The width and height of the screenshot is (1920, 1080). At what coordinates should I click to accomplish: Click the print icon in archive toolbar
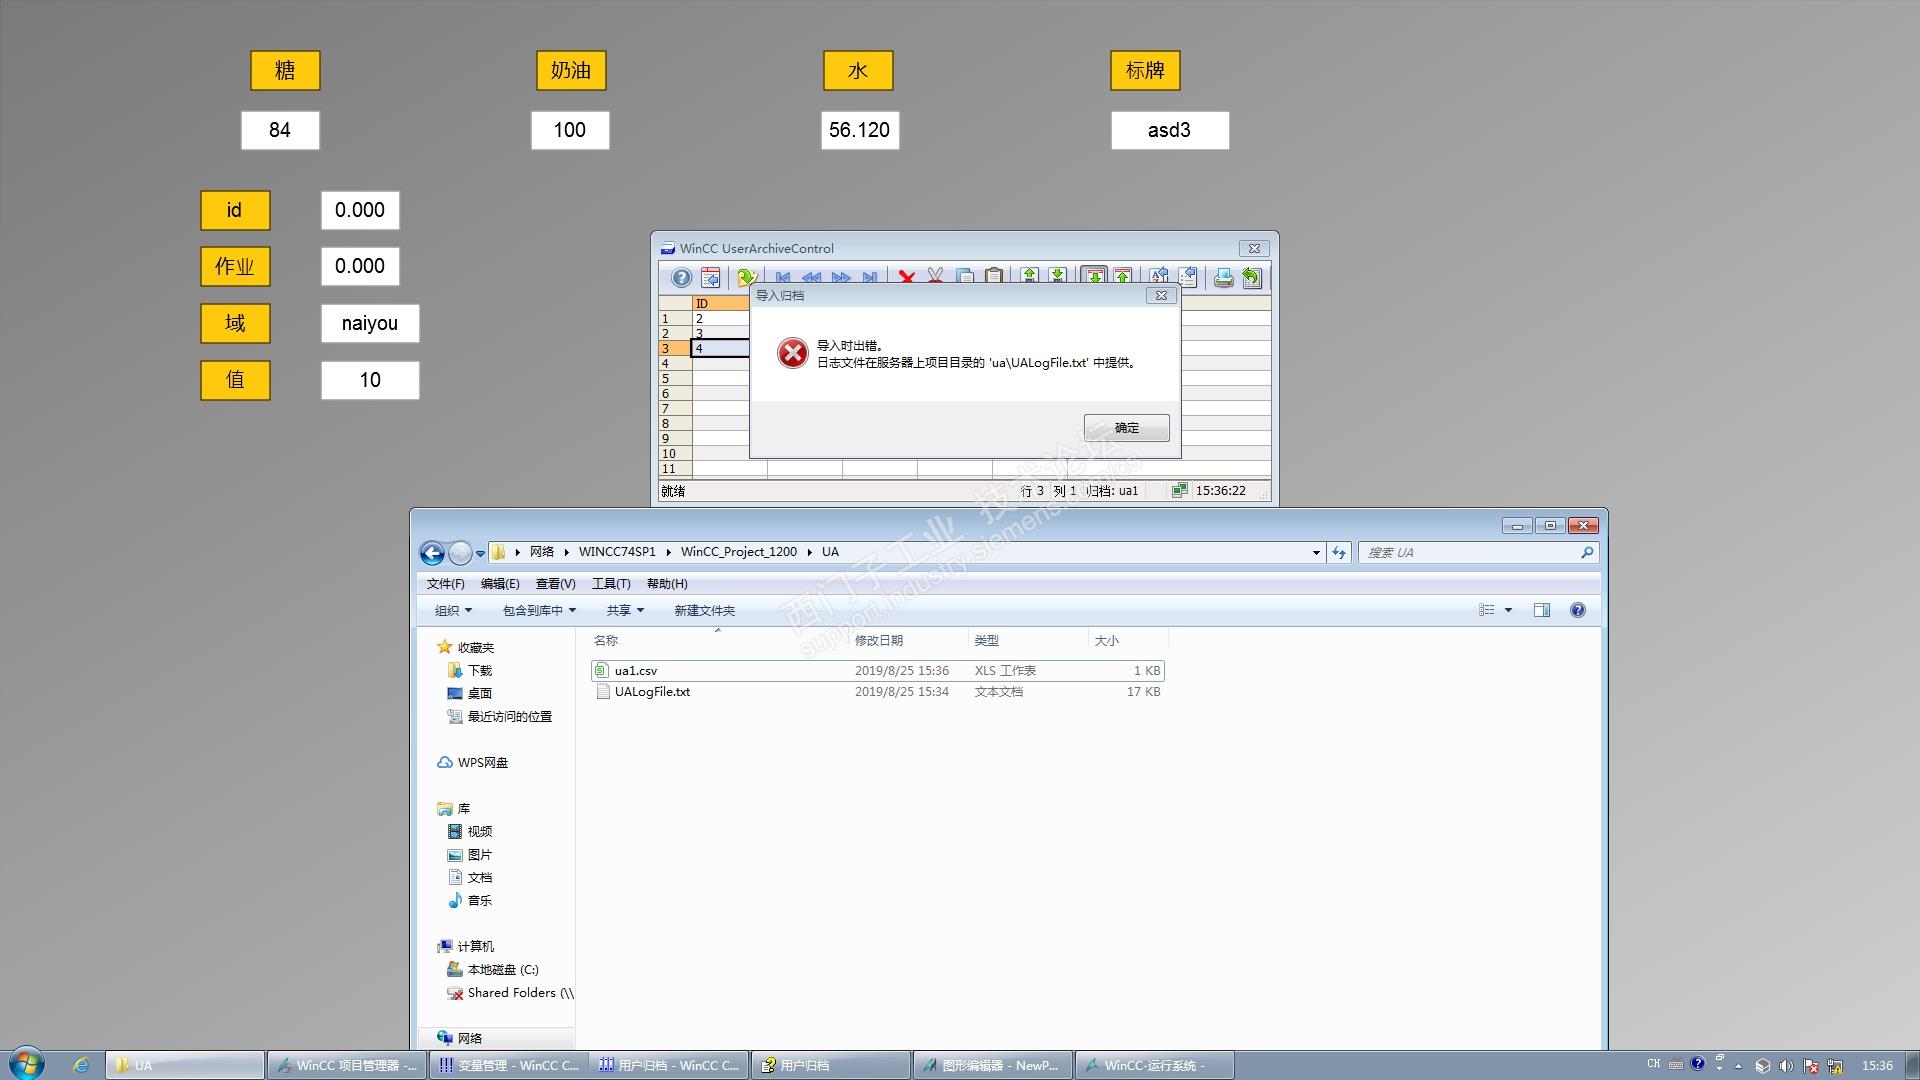click(1223, 278)
